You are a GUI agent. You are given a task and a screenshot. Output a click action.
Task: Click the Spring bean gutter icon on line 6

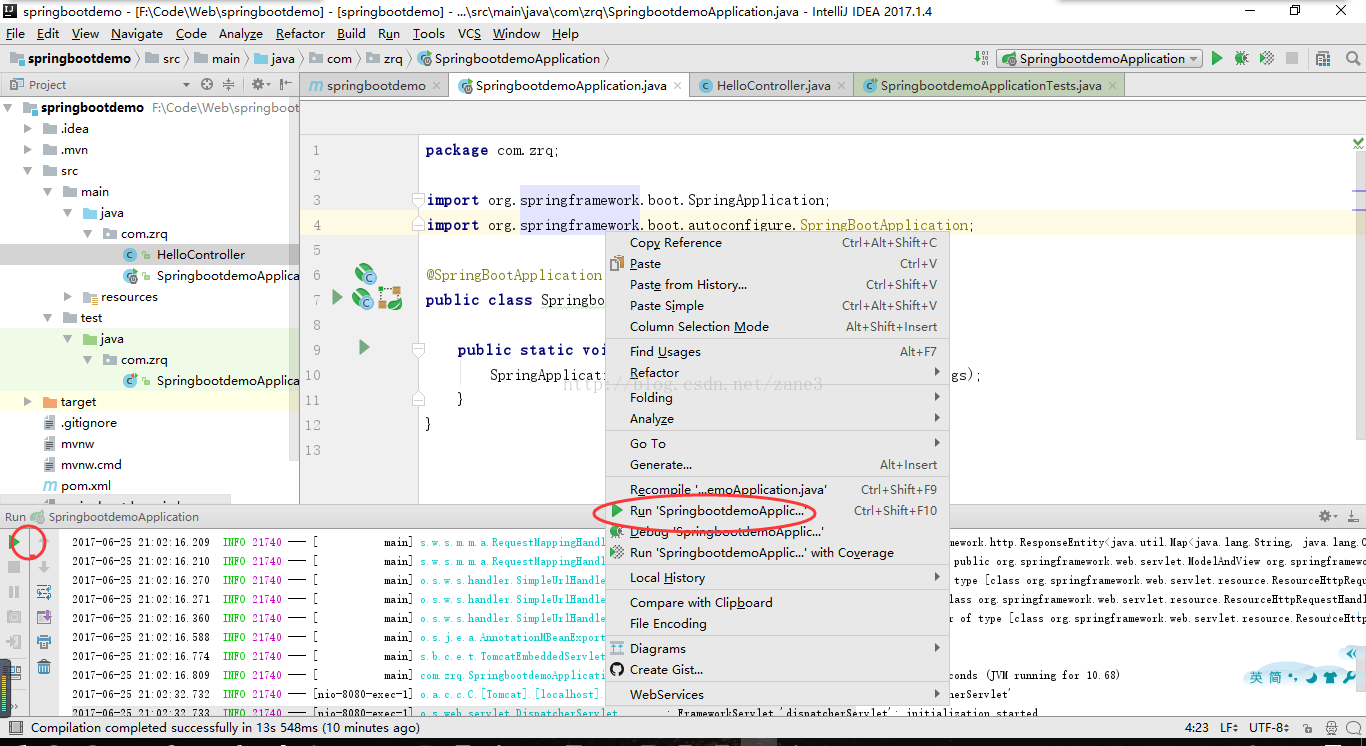click(x=364, y=274)
